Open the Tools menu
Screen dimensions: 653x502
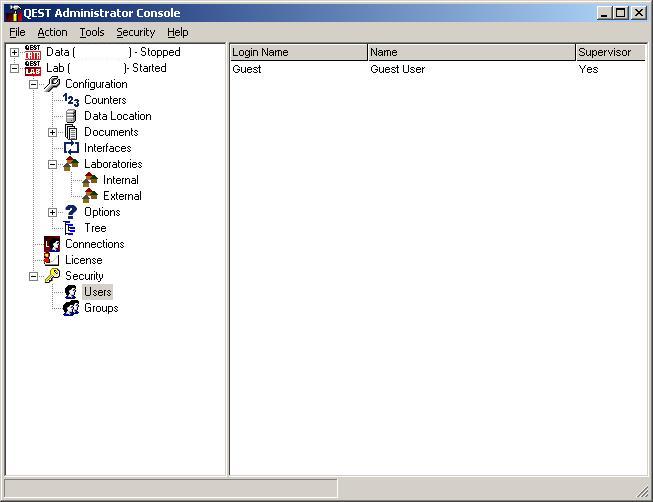point(92,32)
